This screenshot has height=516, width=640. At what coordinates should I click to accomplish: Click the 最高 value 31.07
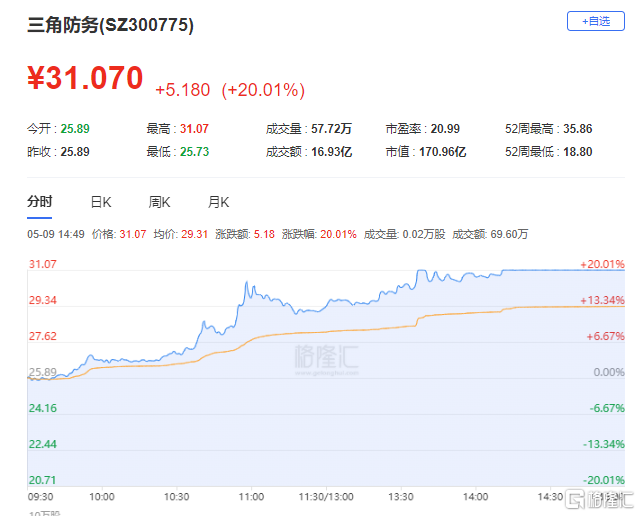pos(194,129)
